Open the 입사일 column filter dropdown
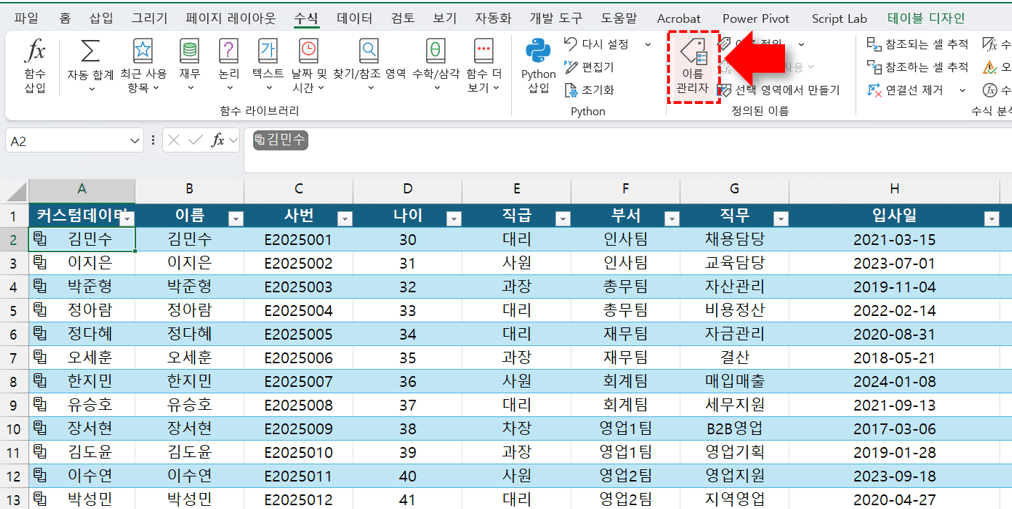This screenshot has width=1012, height=509. tap(990, 218)
